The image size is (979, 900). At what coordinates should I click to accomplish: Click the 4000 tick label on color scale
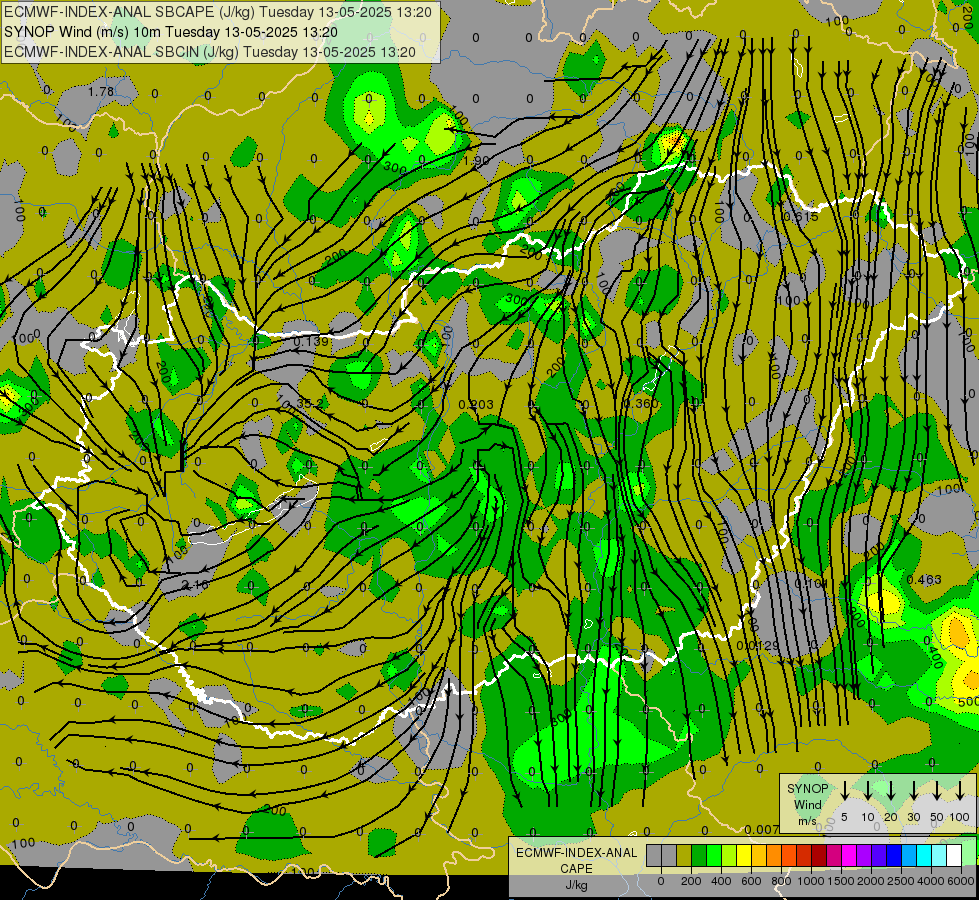(x=931, y=881)
